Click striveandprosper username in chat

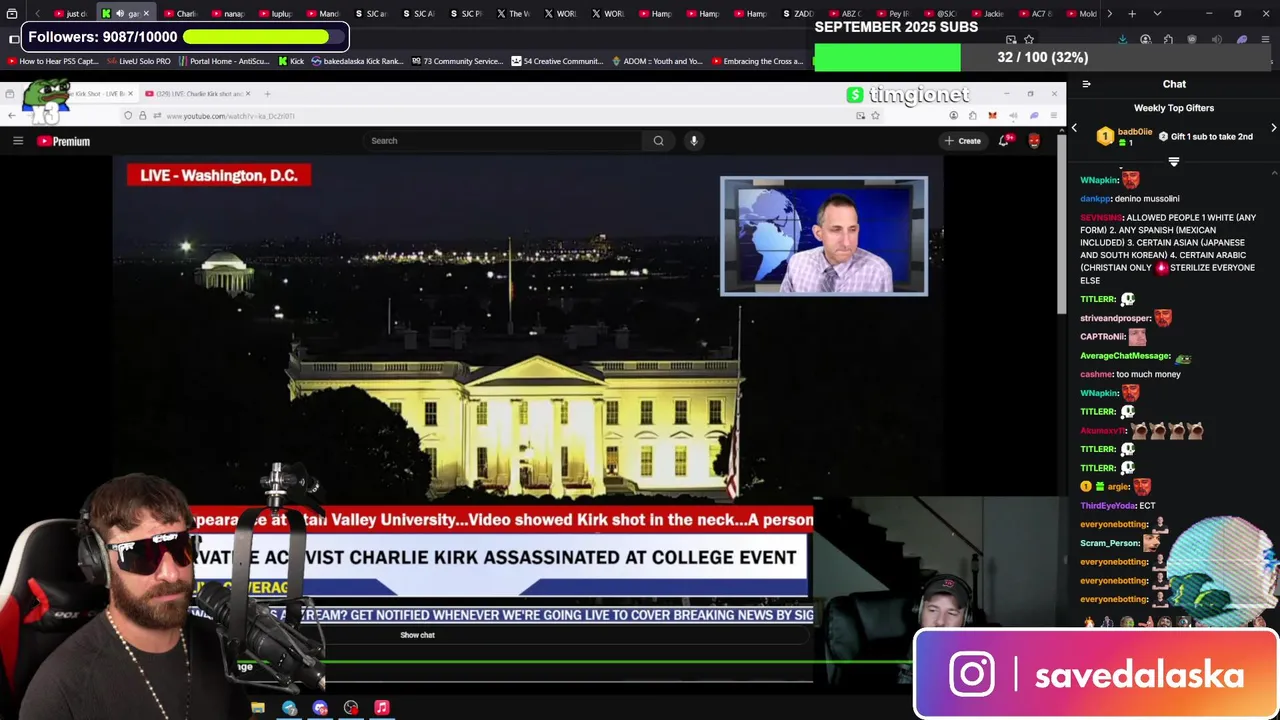(1115, 318)
